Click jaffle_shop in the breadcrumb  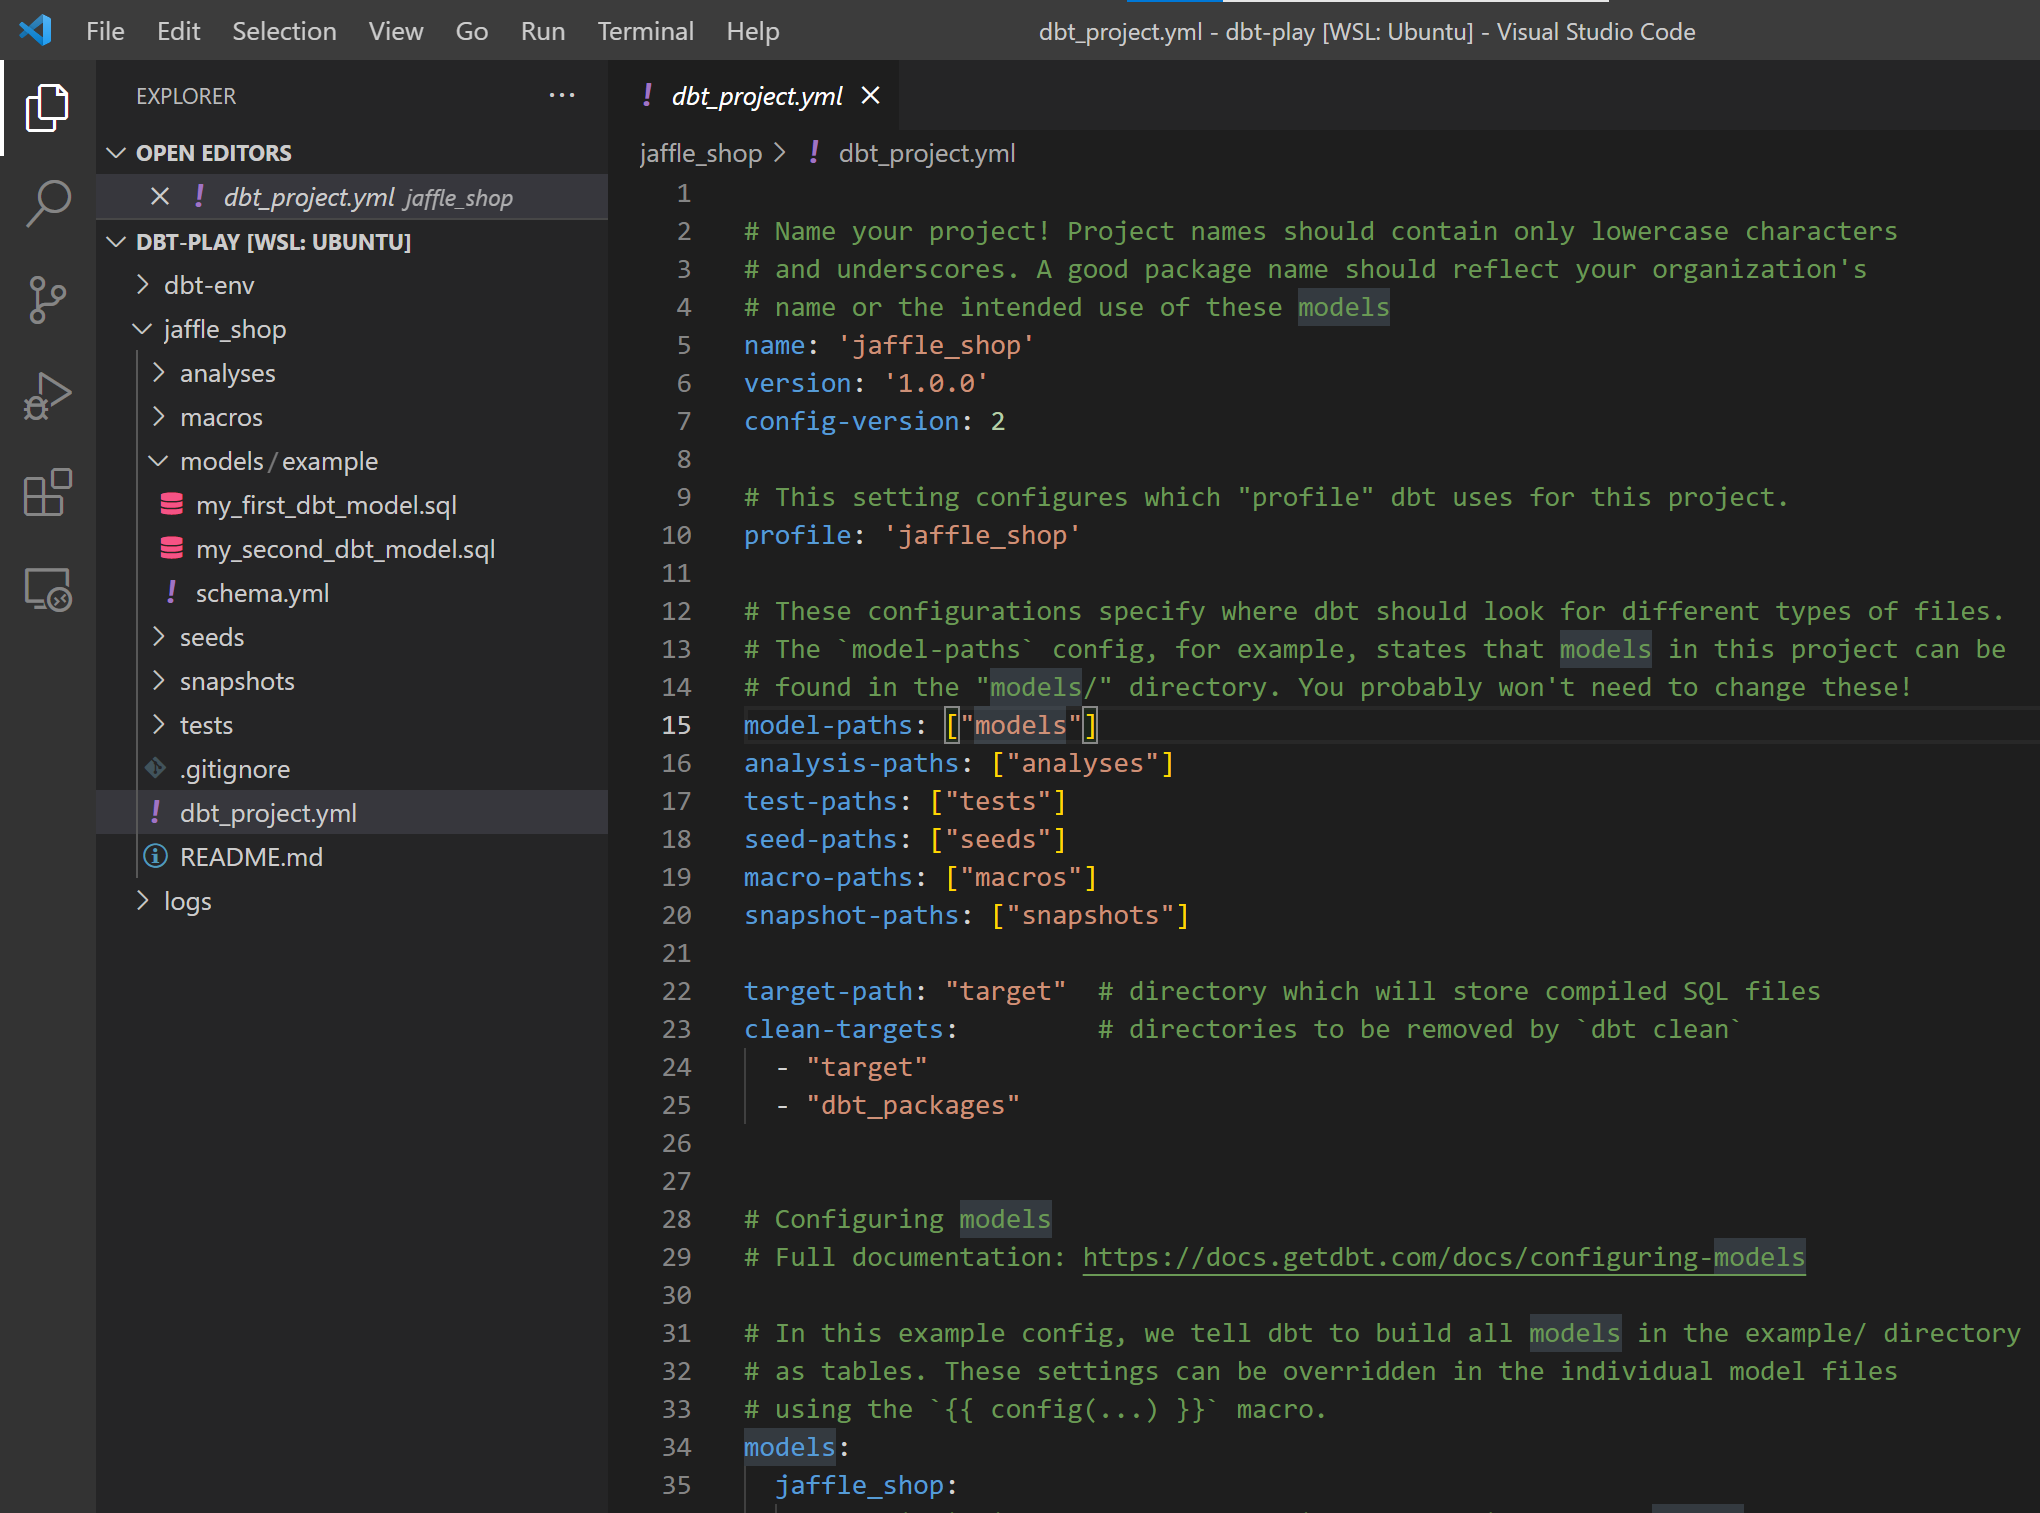point(700,153)
